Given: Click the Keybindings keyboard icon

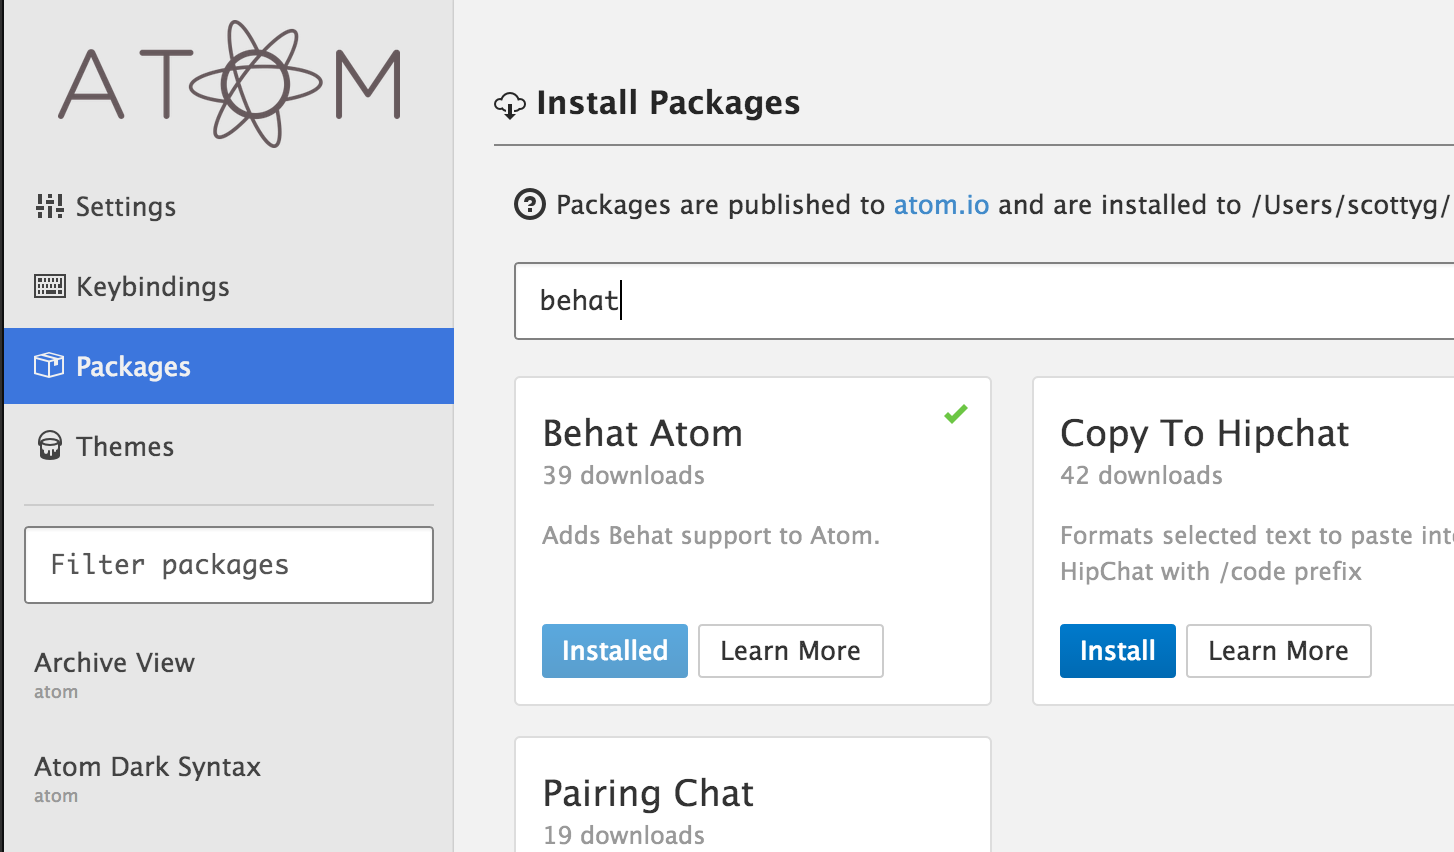Looking at the screenshot, I should pyautogui.click(x=49, y=287).
